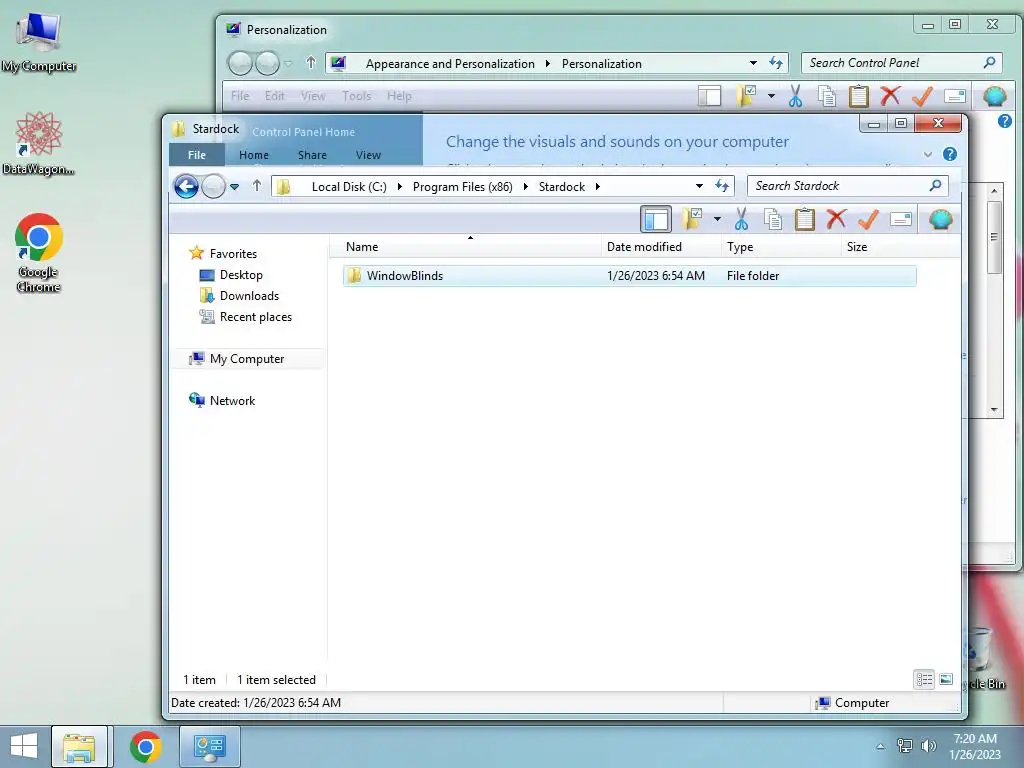Click the Cut scissors icon in Personalization window
The image size is (1024, 768).
pos(795,97)
